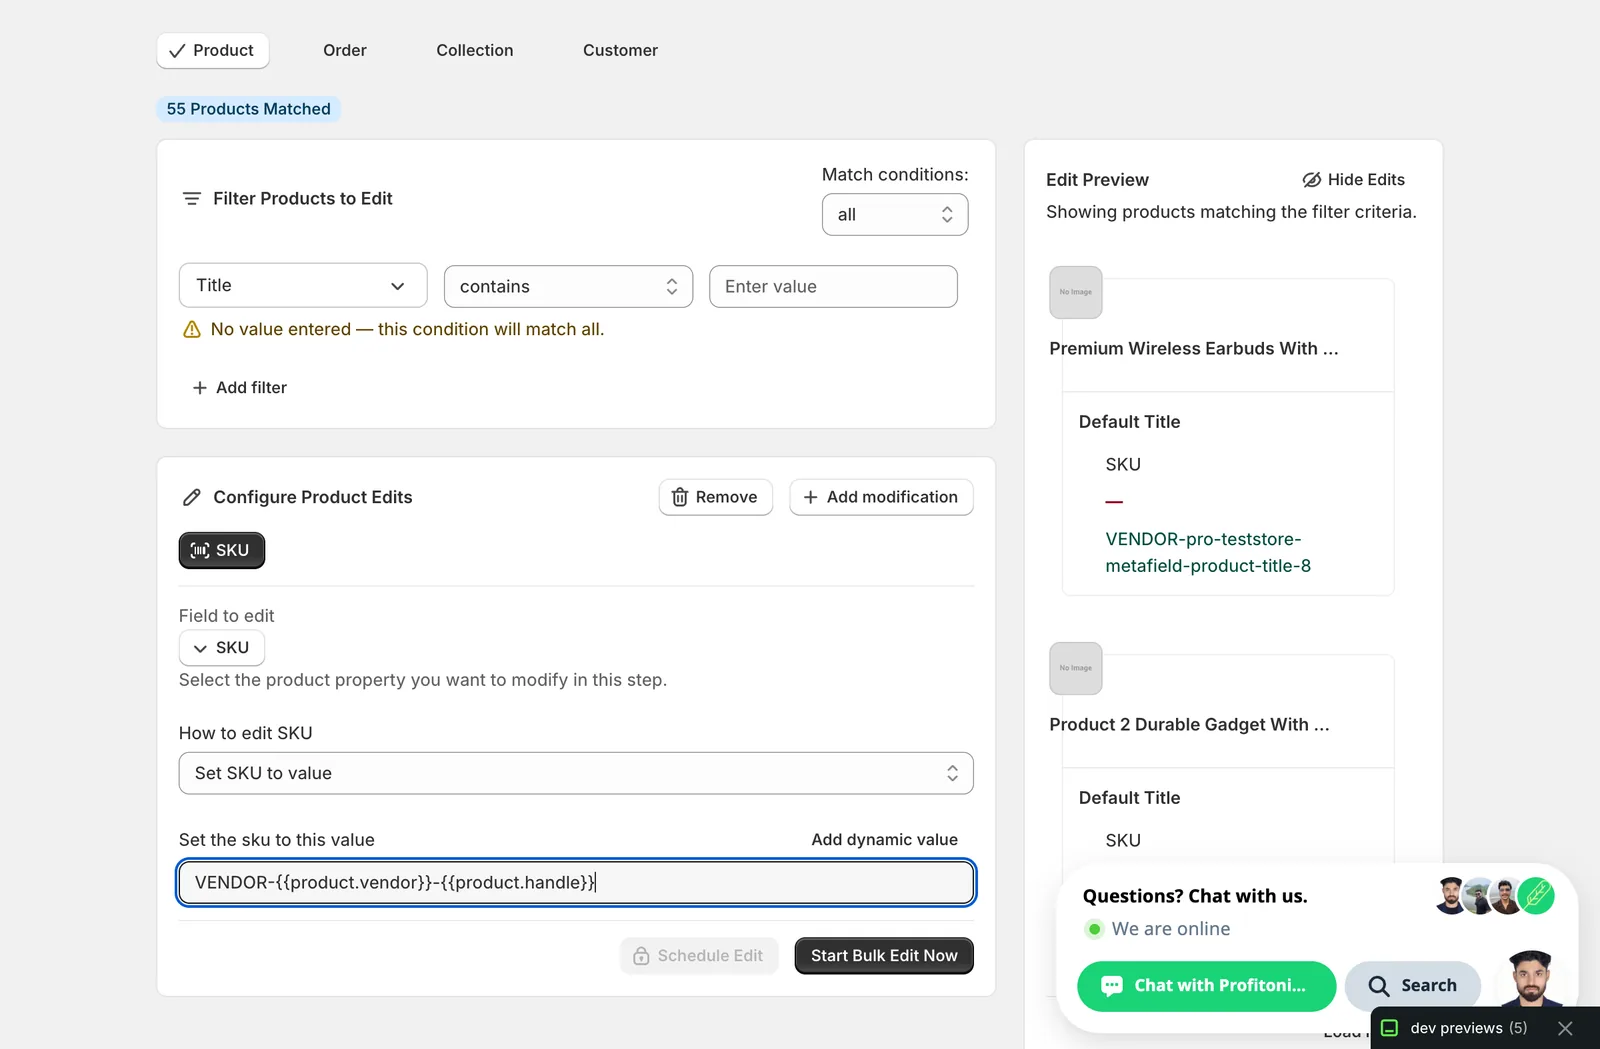
Task: Click Product 2 Durable Gadget thumbnail
Action: coord(1076,668)
